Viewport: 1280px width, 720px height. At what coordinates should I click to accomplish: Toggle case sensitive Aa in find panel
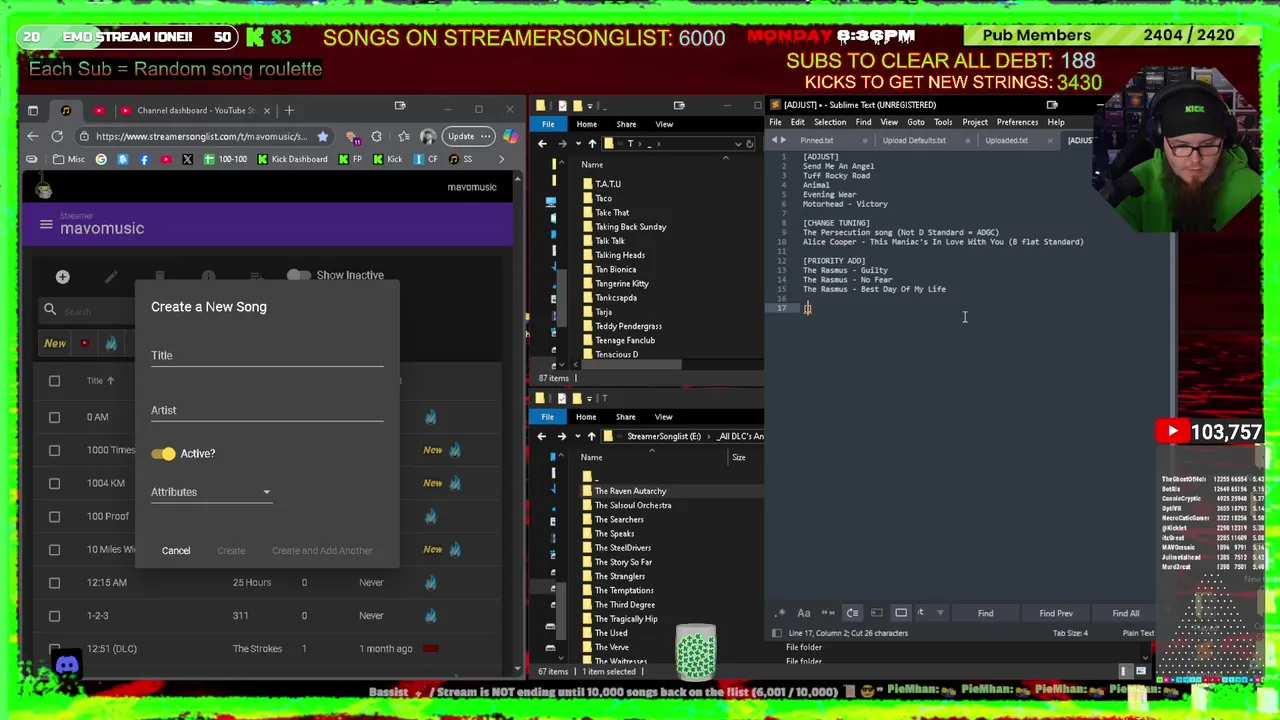(x=804, y=613)
